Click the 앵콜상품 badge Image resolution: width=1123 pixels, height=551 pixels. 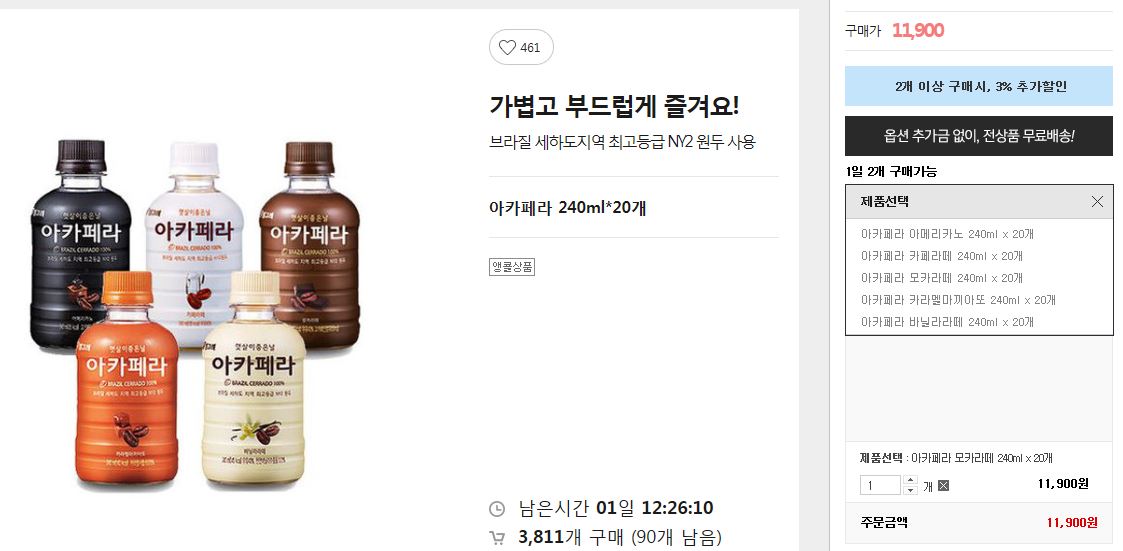click(512, 267)
